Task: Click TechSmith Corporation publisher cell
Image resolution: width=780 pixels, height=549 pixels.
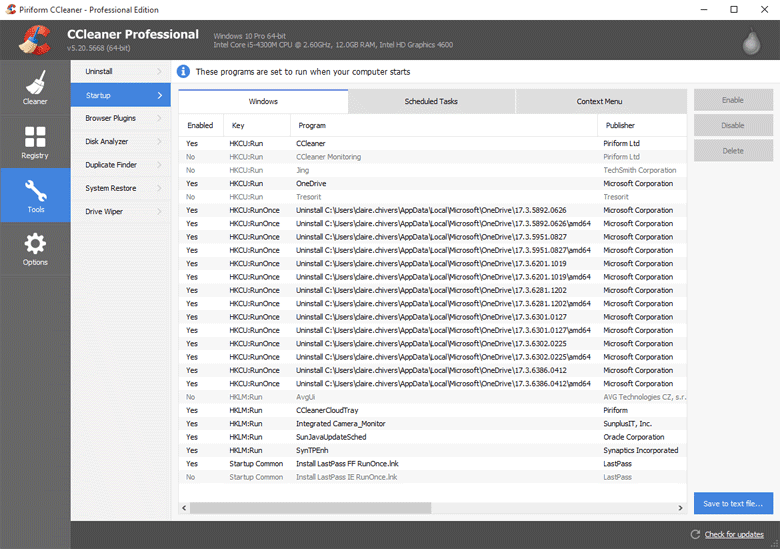Action: 640,170
